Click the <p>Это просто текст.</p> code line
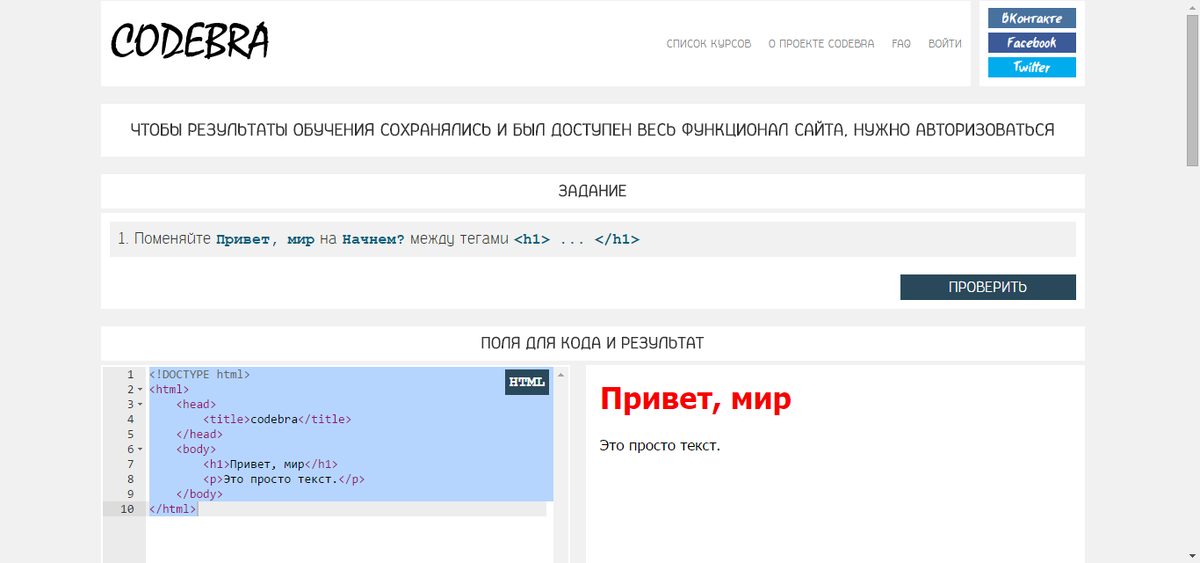1200x563 pixels. (284, 479)
